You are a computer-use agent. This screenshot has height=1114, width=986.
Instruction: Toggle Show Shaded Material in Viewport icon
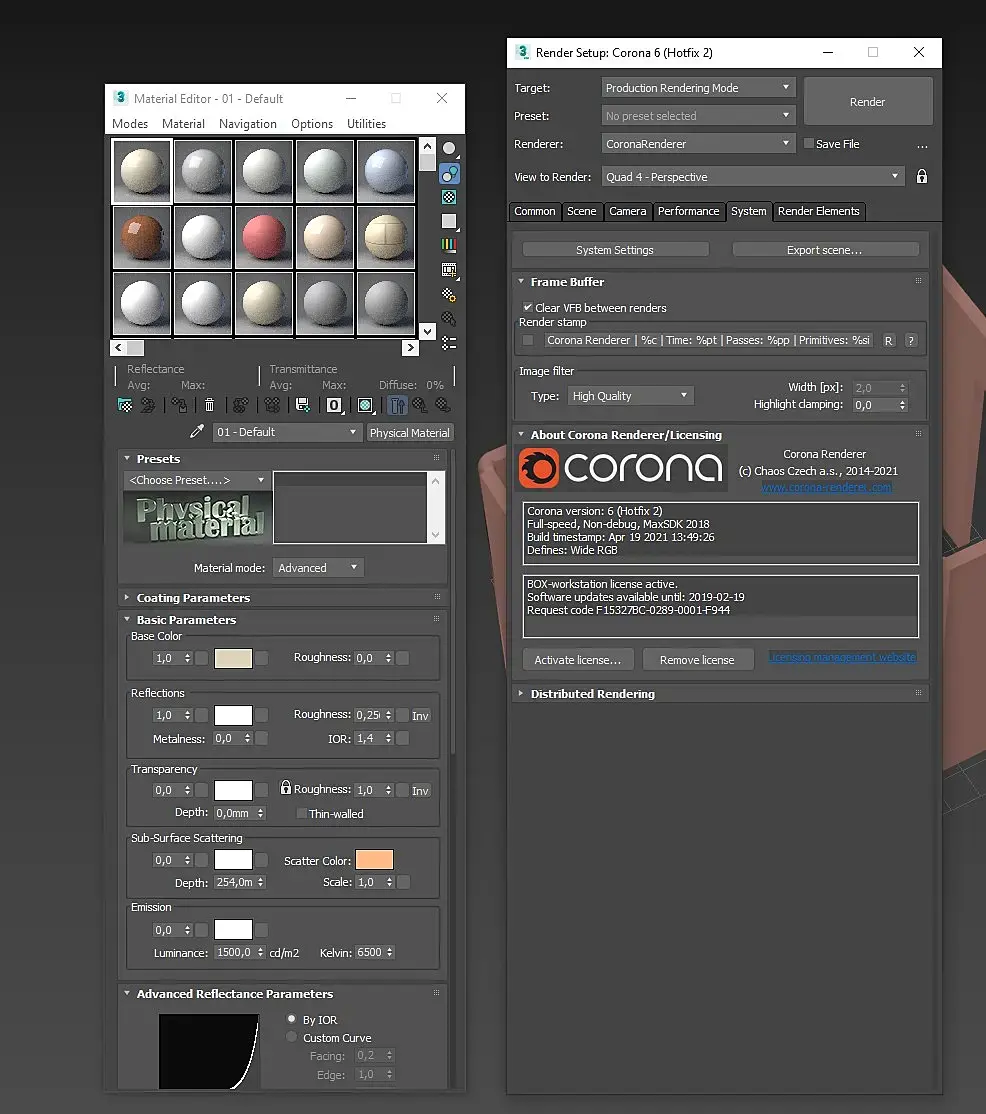365,405
